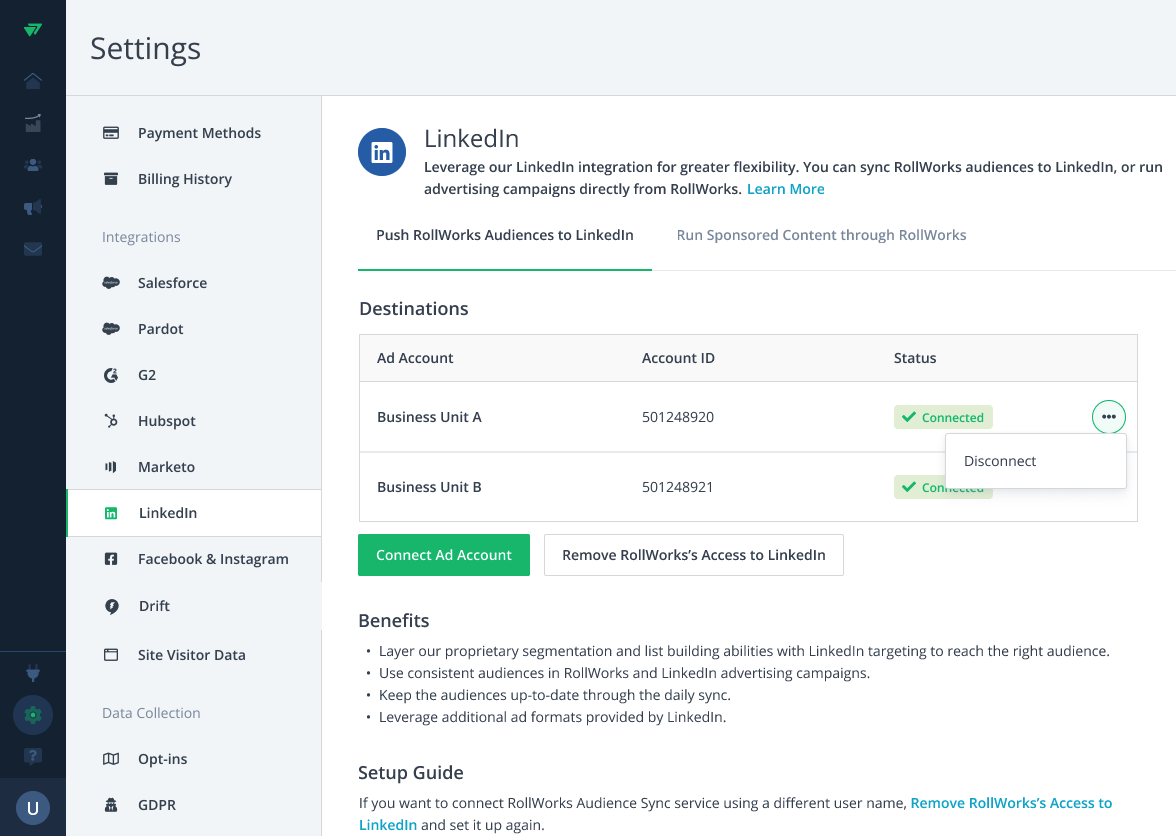Click the Billing History archive icon
1176x836 pixels.
coord(111,178)
